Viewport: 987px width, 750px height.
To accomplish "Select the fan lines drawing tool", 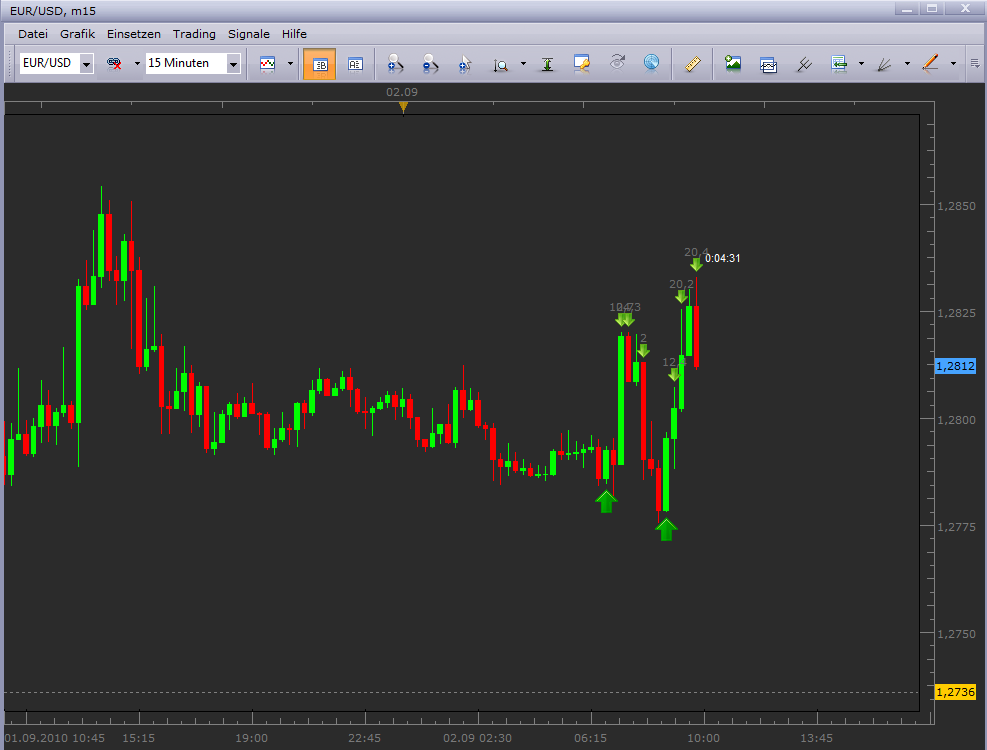I will click(x=884, y=64).
